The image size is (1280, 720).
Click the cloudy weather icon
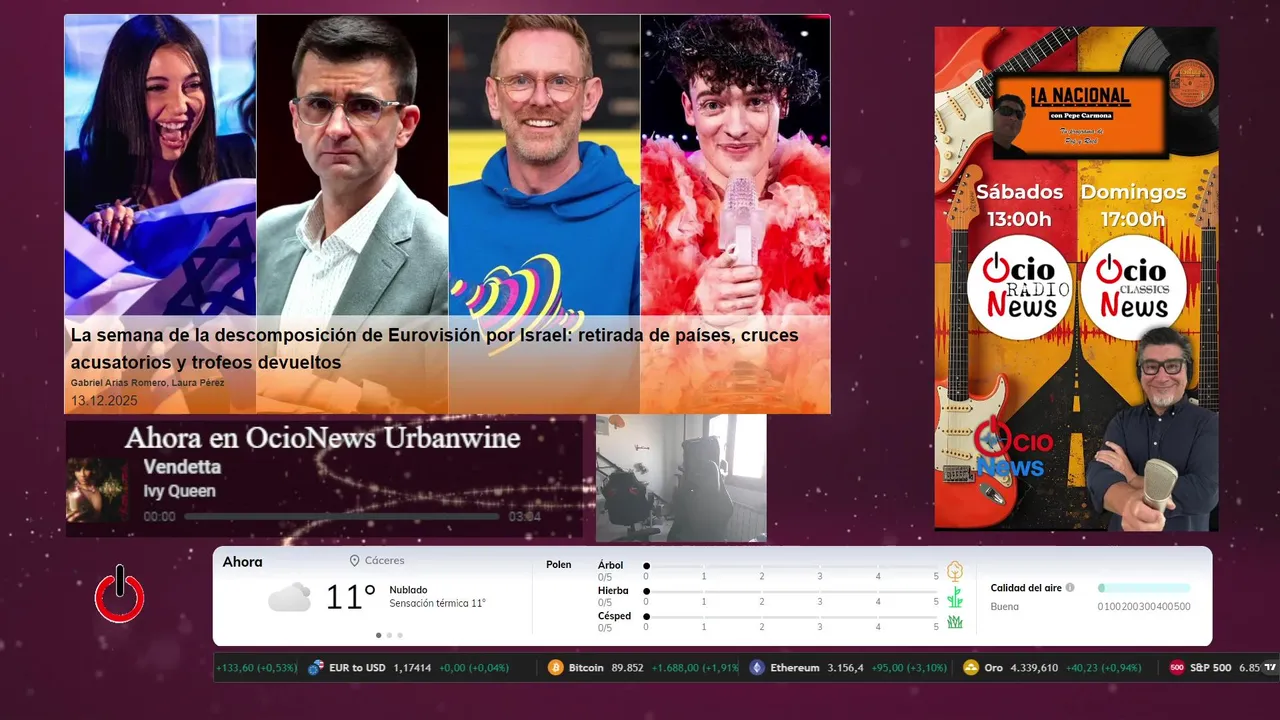tap(289, 597)
